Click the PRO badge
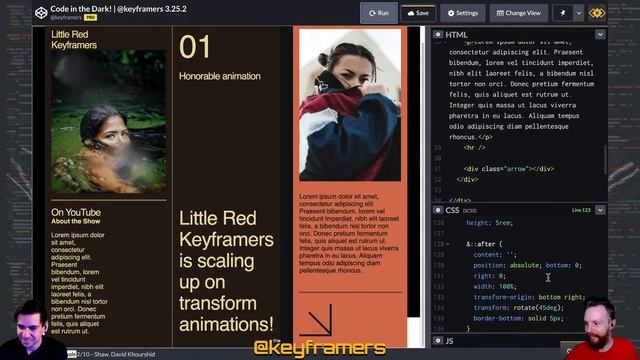Image resolution: width=640 pixels, height=360 pixels. tap(90, 18)
